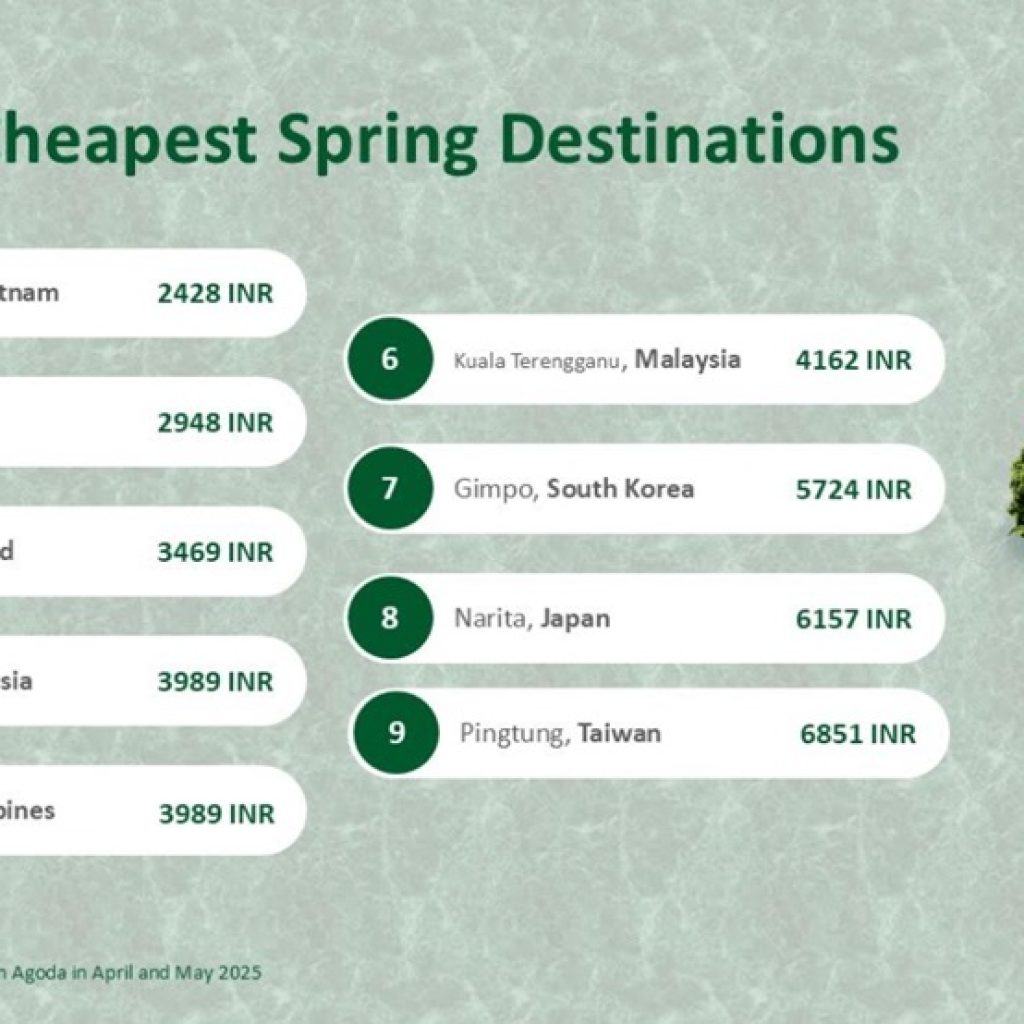Click the Pingtung, Taiwan destination text
This screenshot has height=1024, width=1024.
tap(560, 733)
